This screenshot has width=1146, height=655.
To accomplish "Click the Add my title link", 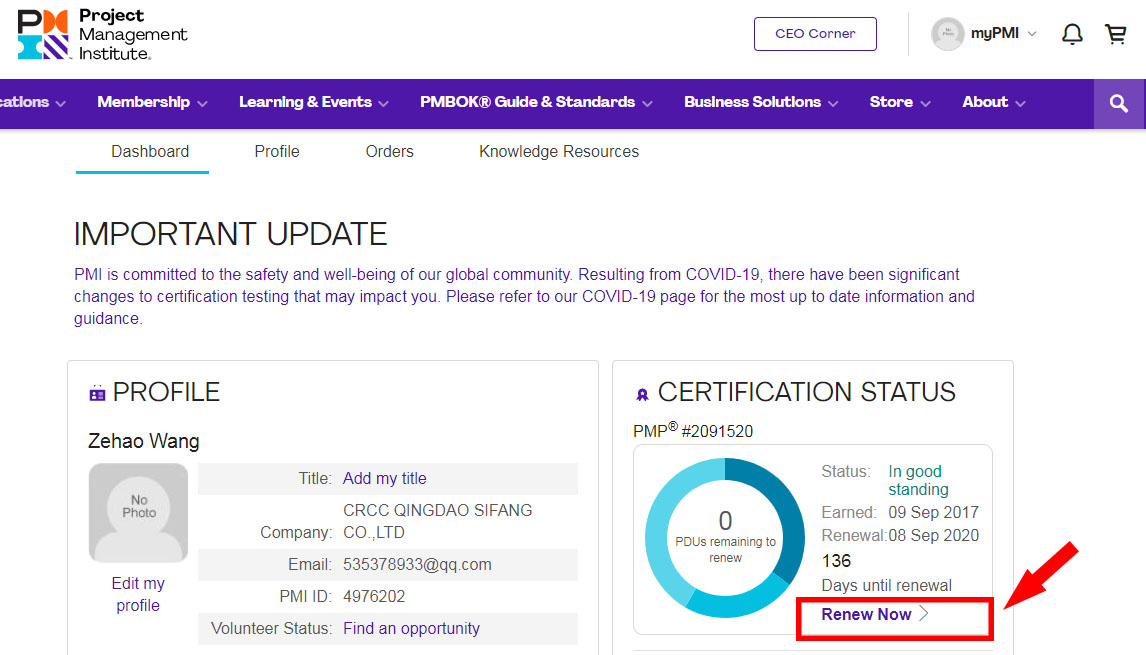I will [x=384, y=478].
